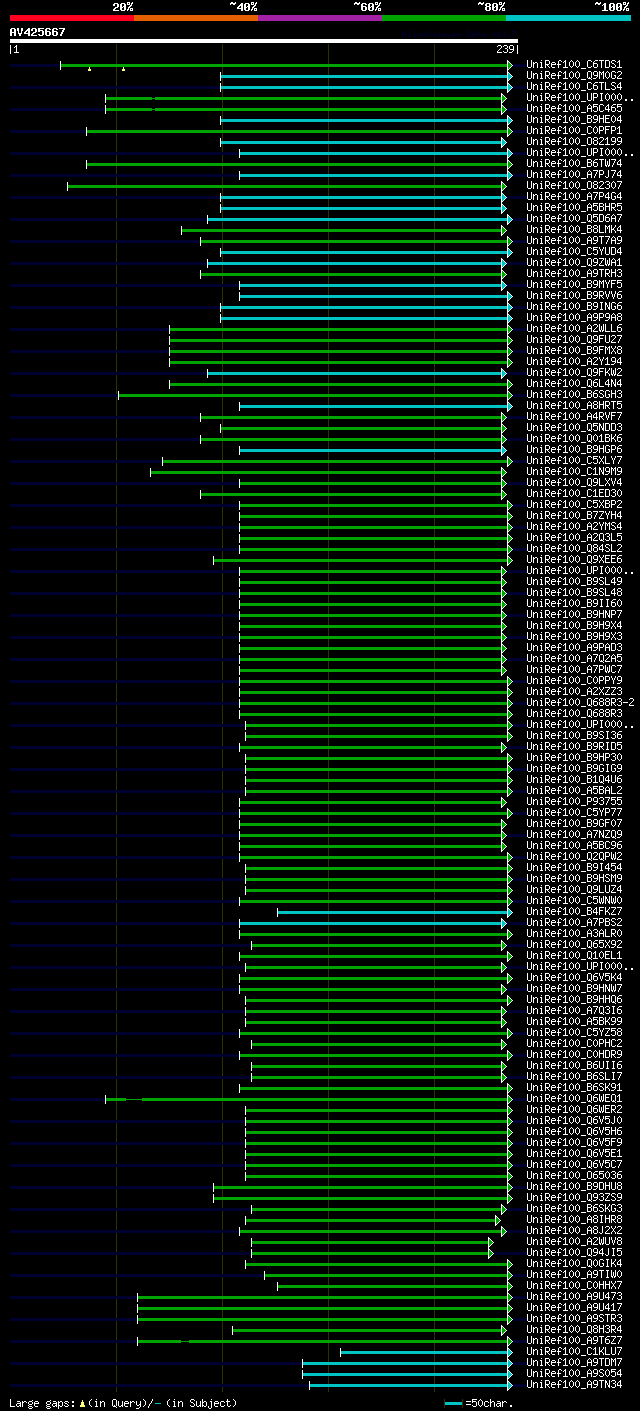Screen dimensions: 640x1411
Task: Click the cyan alignment bar for B4FKZ7
Action: click(395, 911)
